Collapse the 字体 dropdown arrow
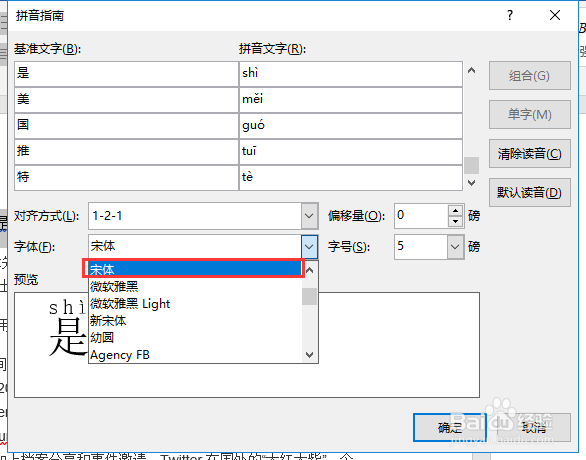Screen dimensions: 586x460 [309, 247]
